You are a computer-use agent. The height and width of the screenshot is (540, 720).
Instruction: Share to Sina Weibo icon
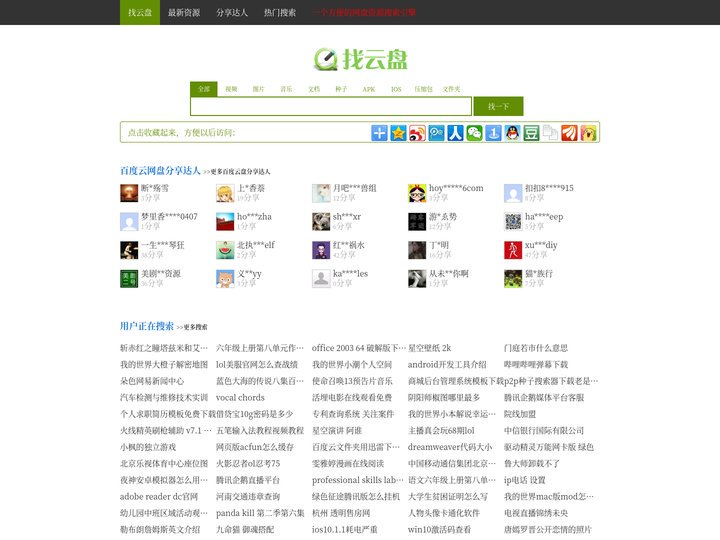pyautogui.click(x=417, y=133)
